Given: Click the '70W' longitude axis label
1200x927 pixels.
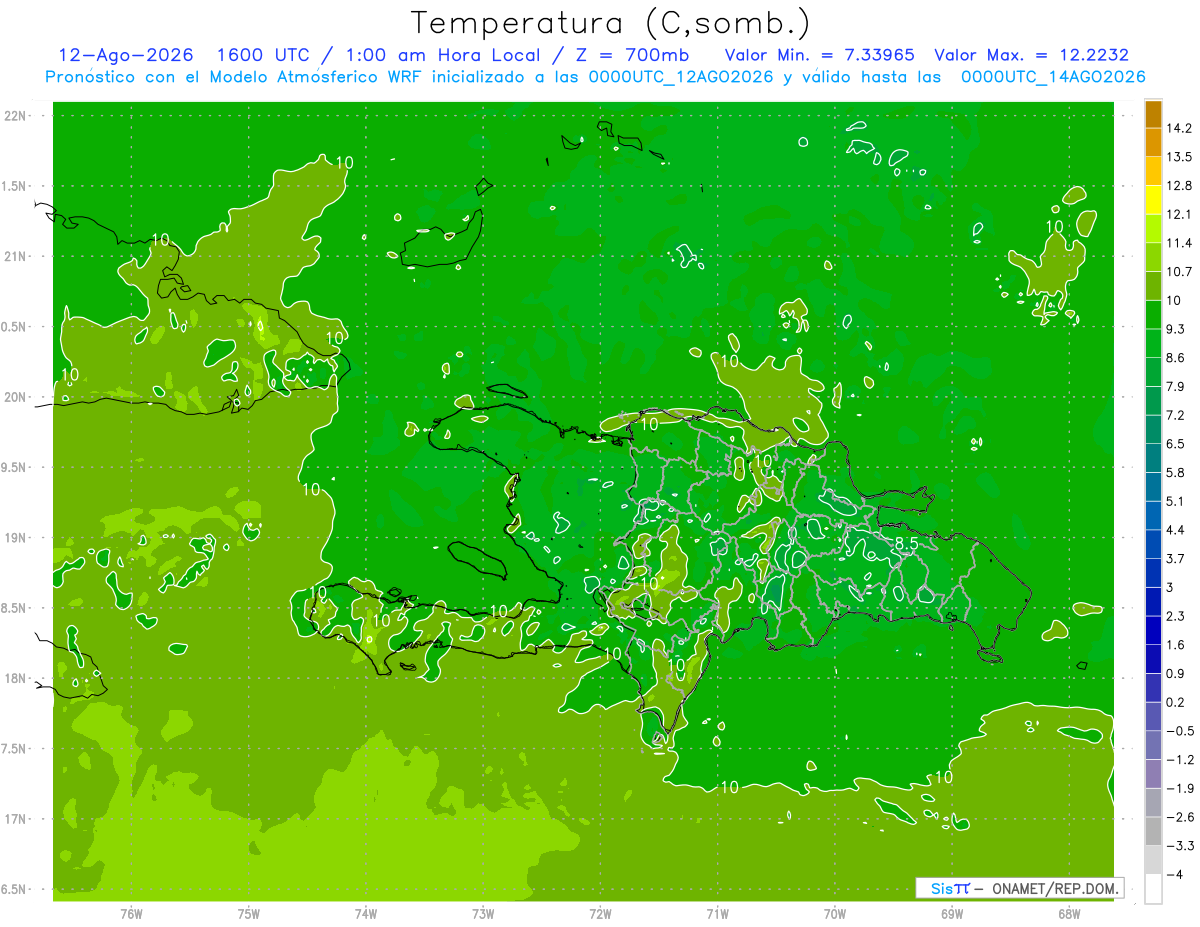Looking at the screenshot, I should 835,913.
